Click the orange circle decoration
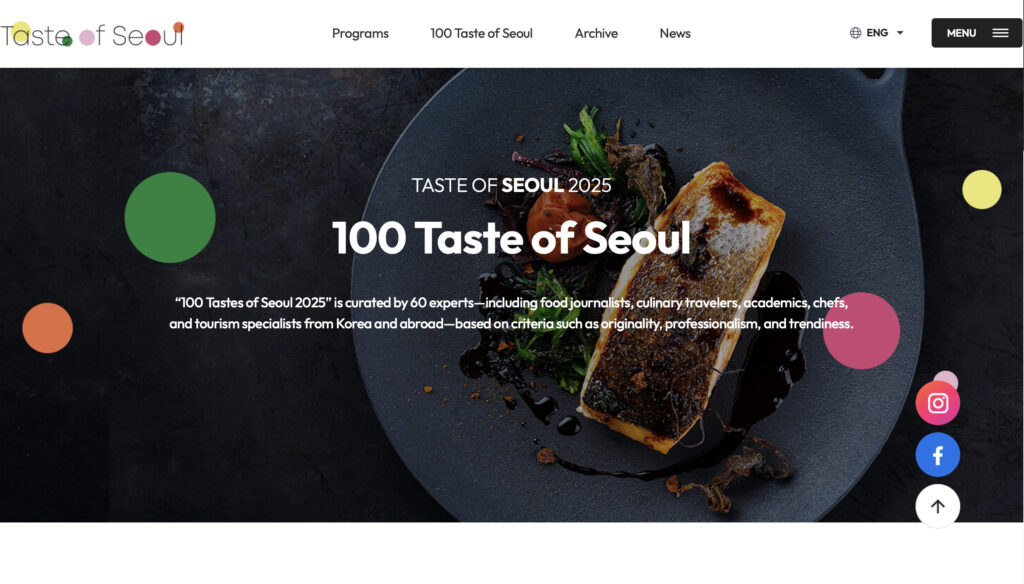This screenshot has width=1024, height=584. coord(47,328)
